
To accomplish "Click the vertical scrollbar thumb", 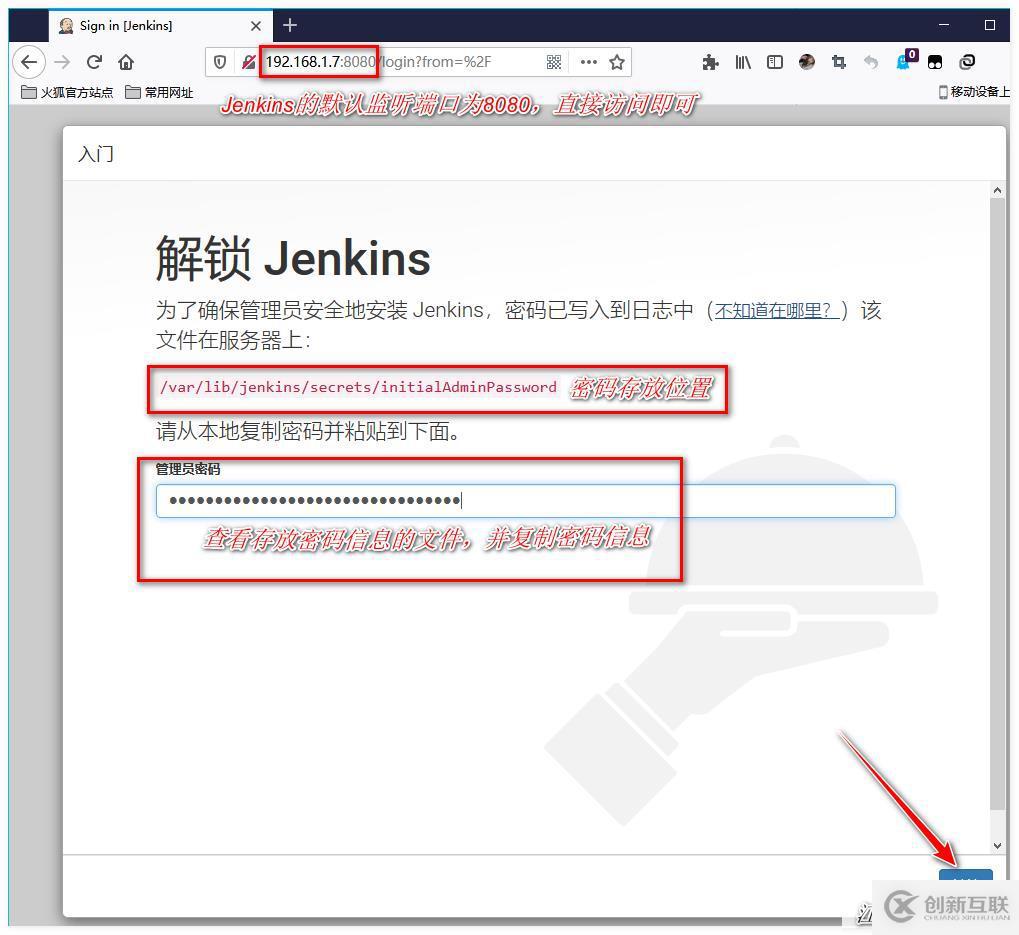I will coord(997,504).
